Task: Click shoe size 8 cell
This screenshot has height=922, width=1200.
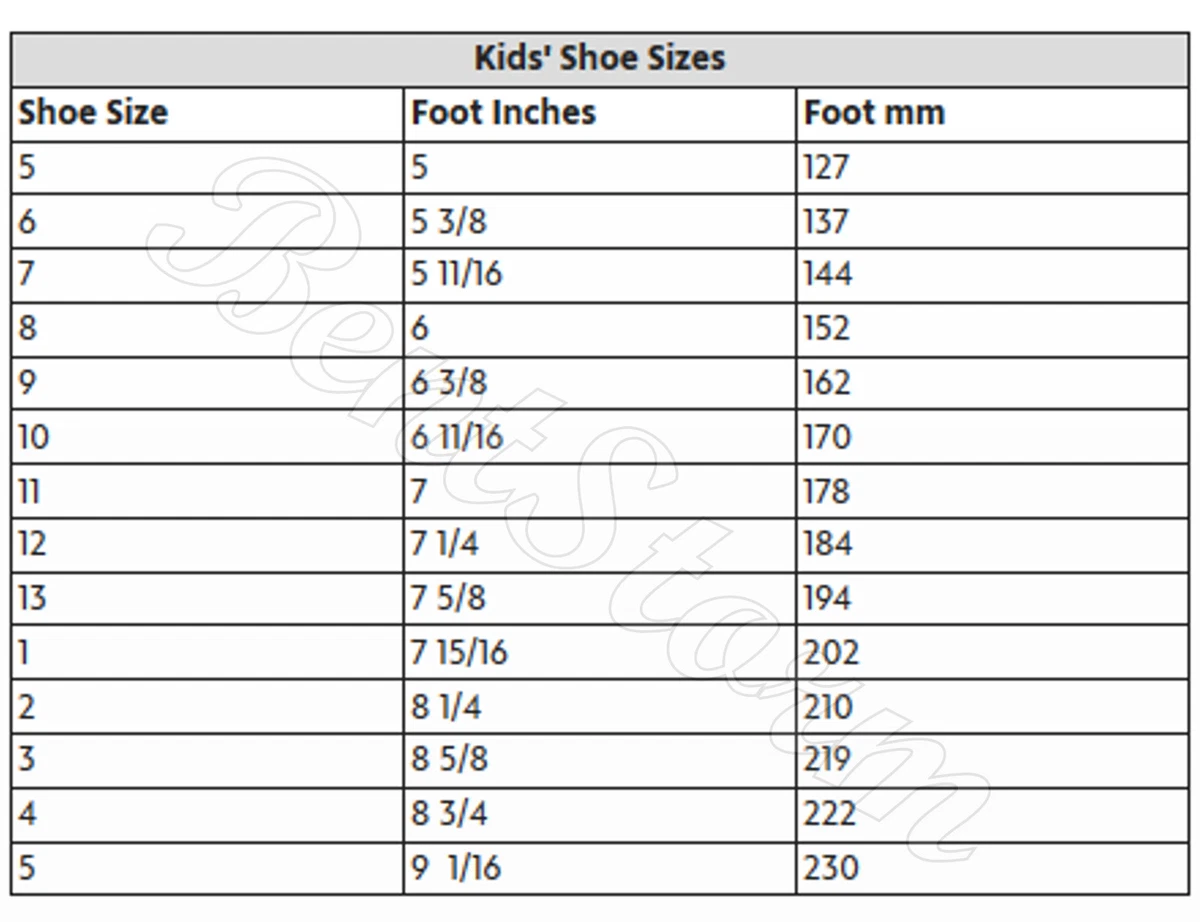Action: pyautogui.click(x=207, y=329)
